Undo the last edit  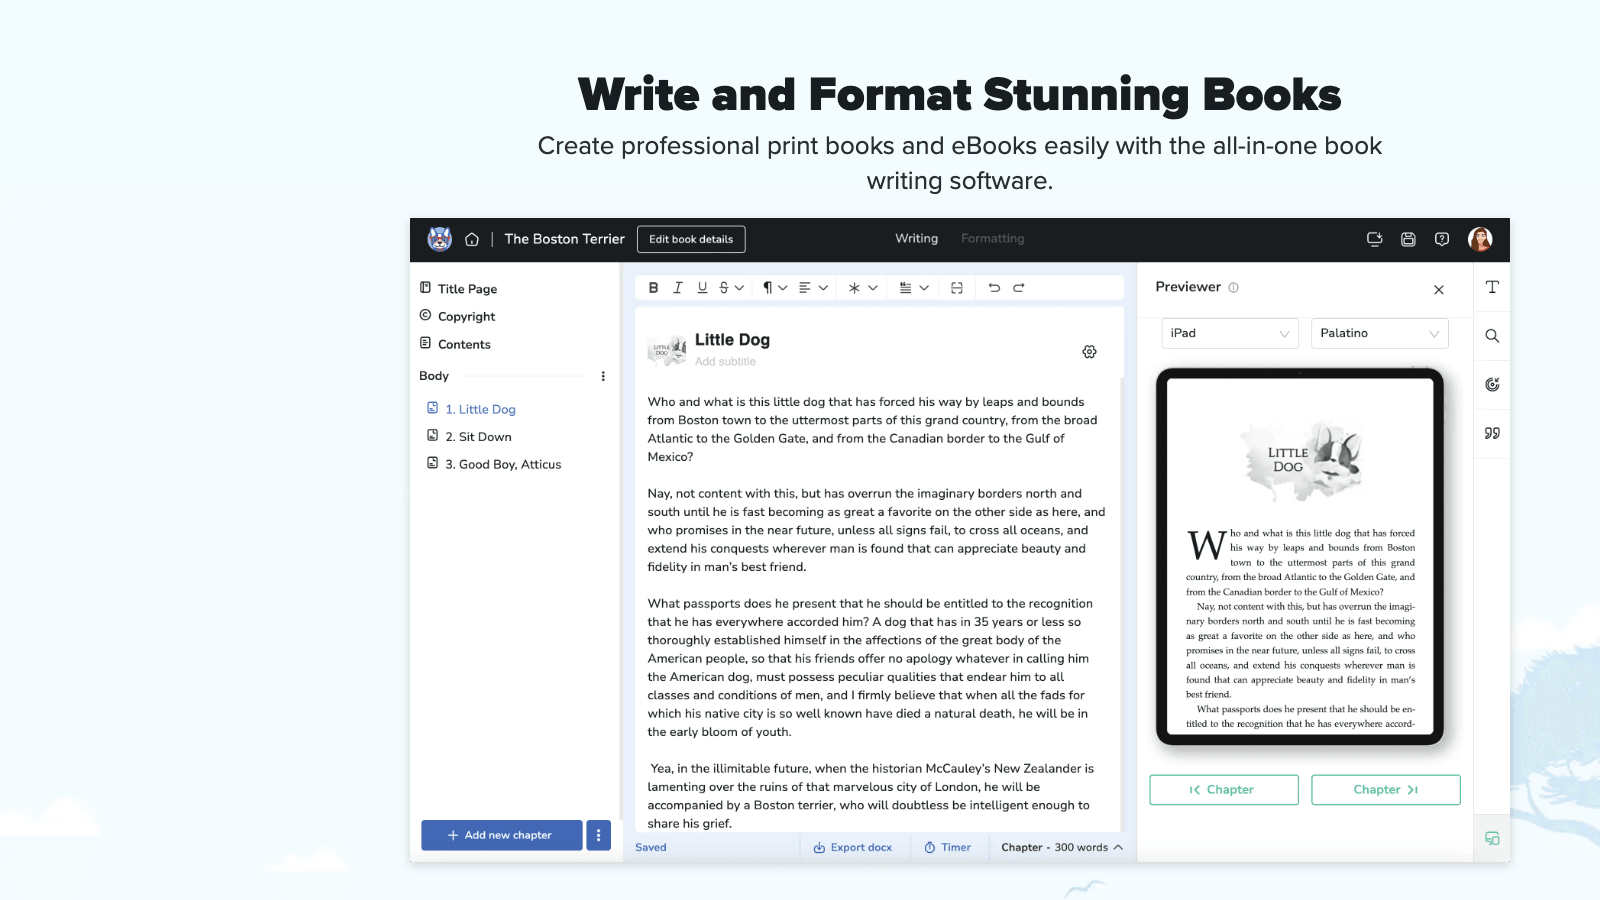click(994, 288)
